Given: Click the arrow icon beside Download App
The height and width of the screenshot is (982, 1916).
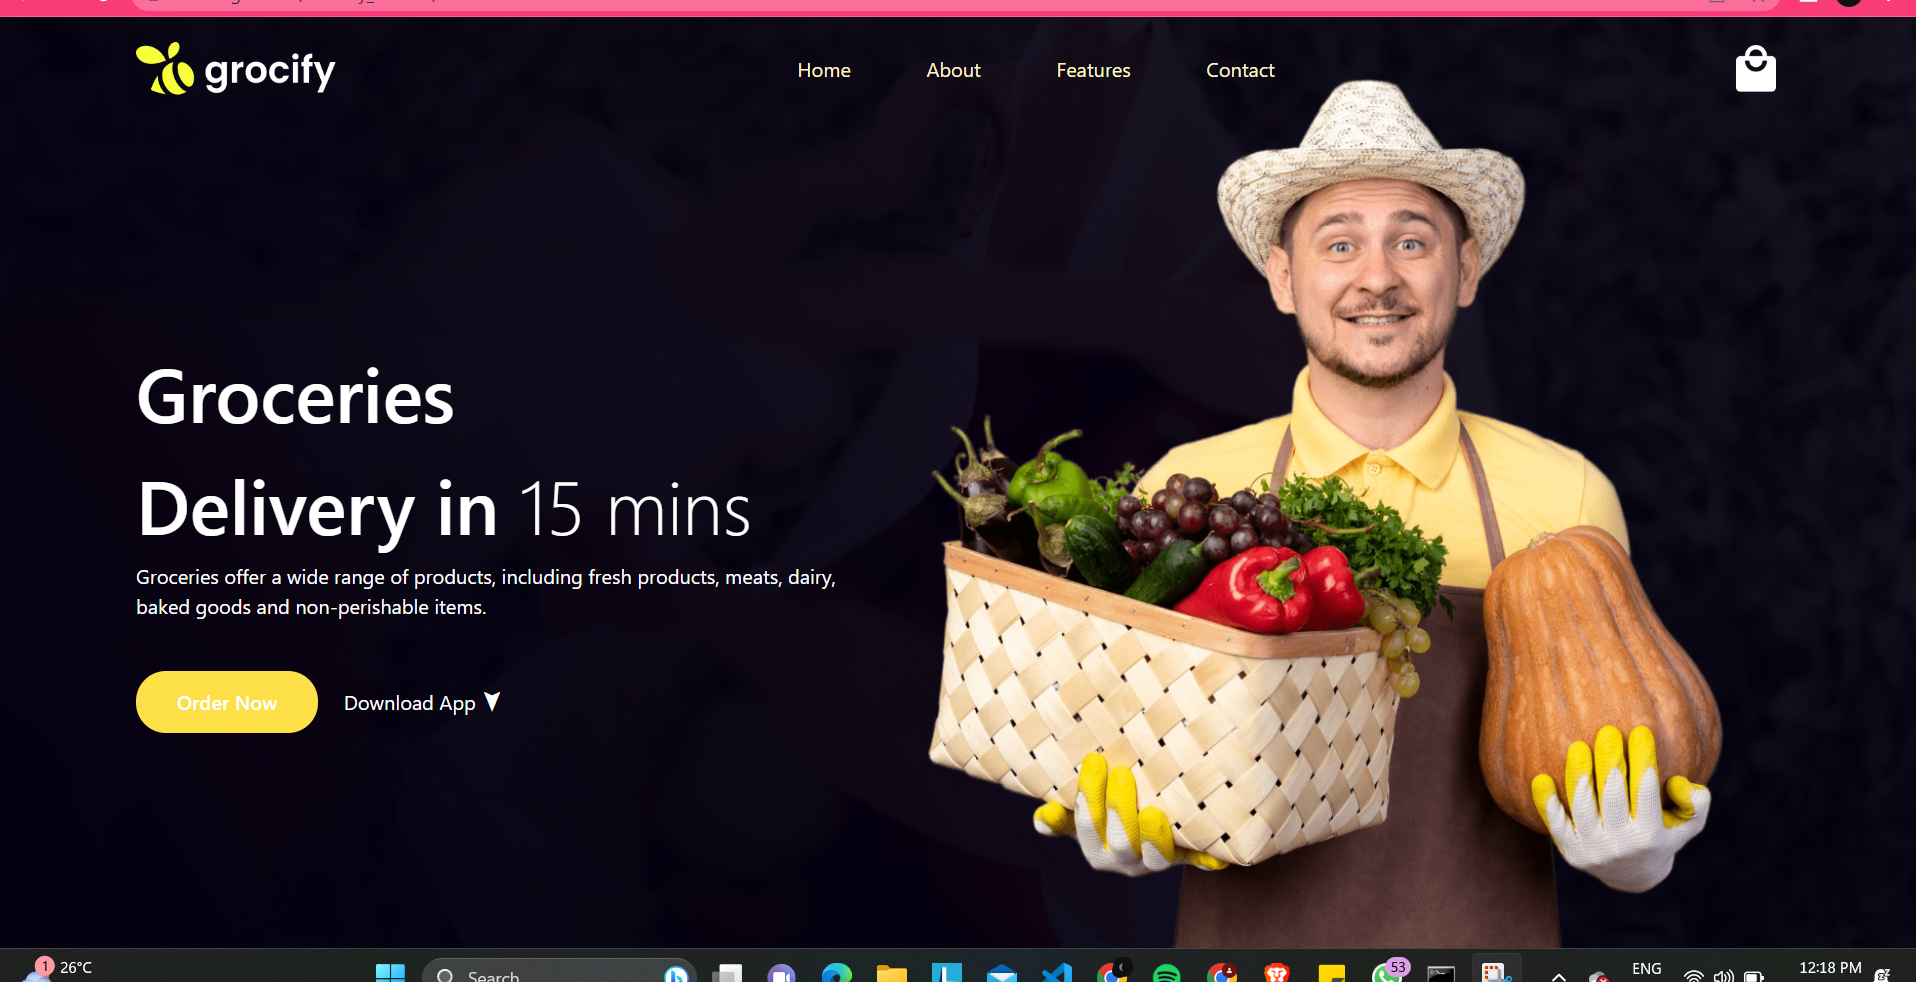Looking at the screenshot, I should pos(492,702).
